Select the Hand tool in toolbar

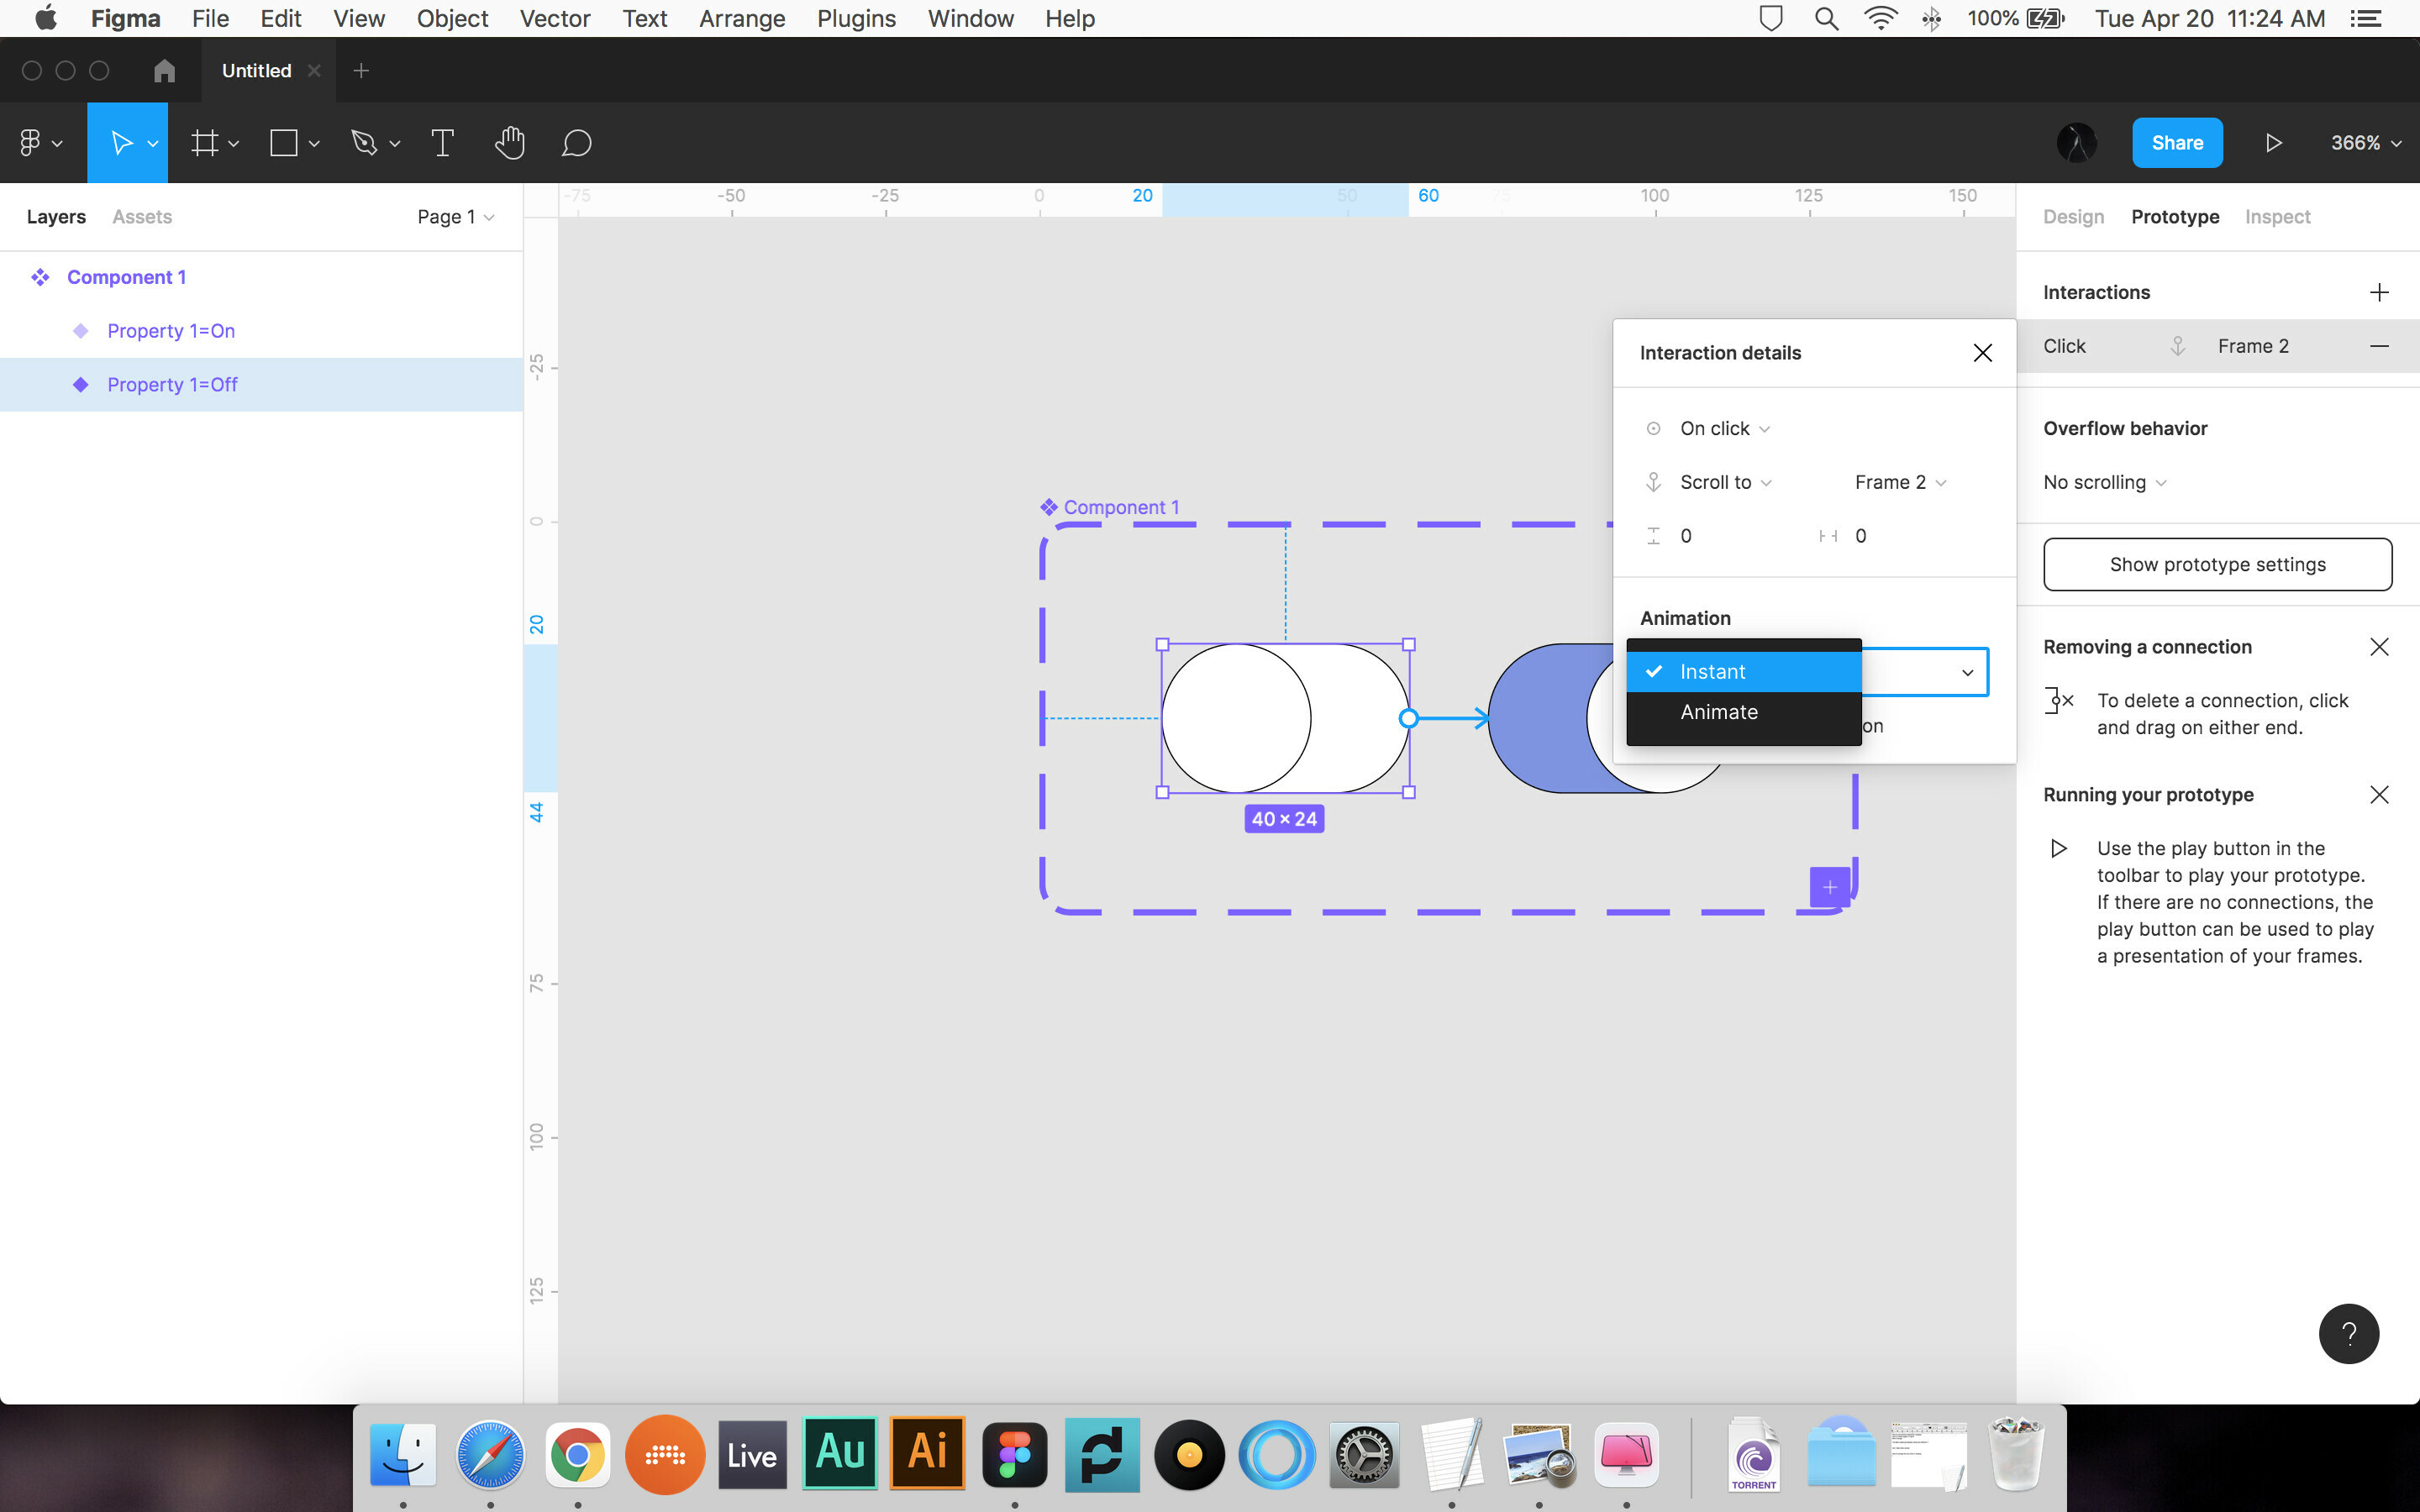pos(508,143)
